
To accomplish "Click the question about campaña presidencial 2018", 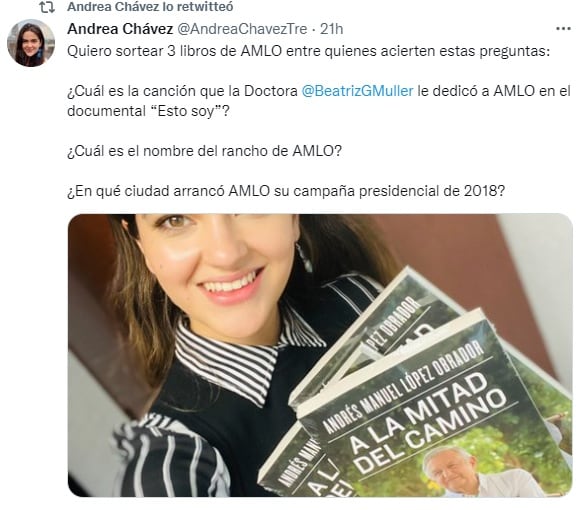I will click(286, 191).
